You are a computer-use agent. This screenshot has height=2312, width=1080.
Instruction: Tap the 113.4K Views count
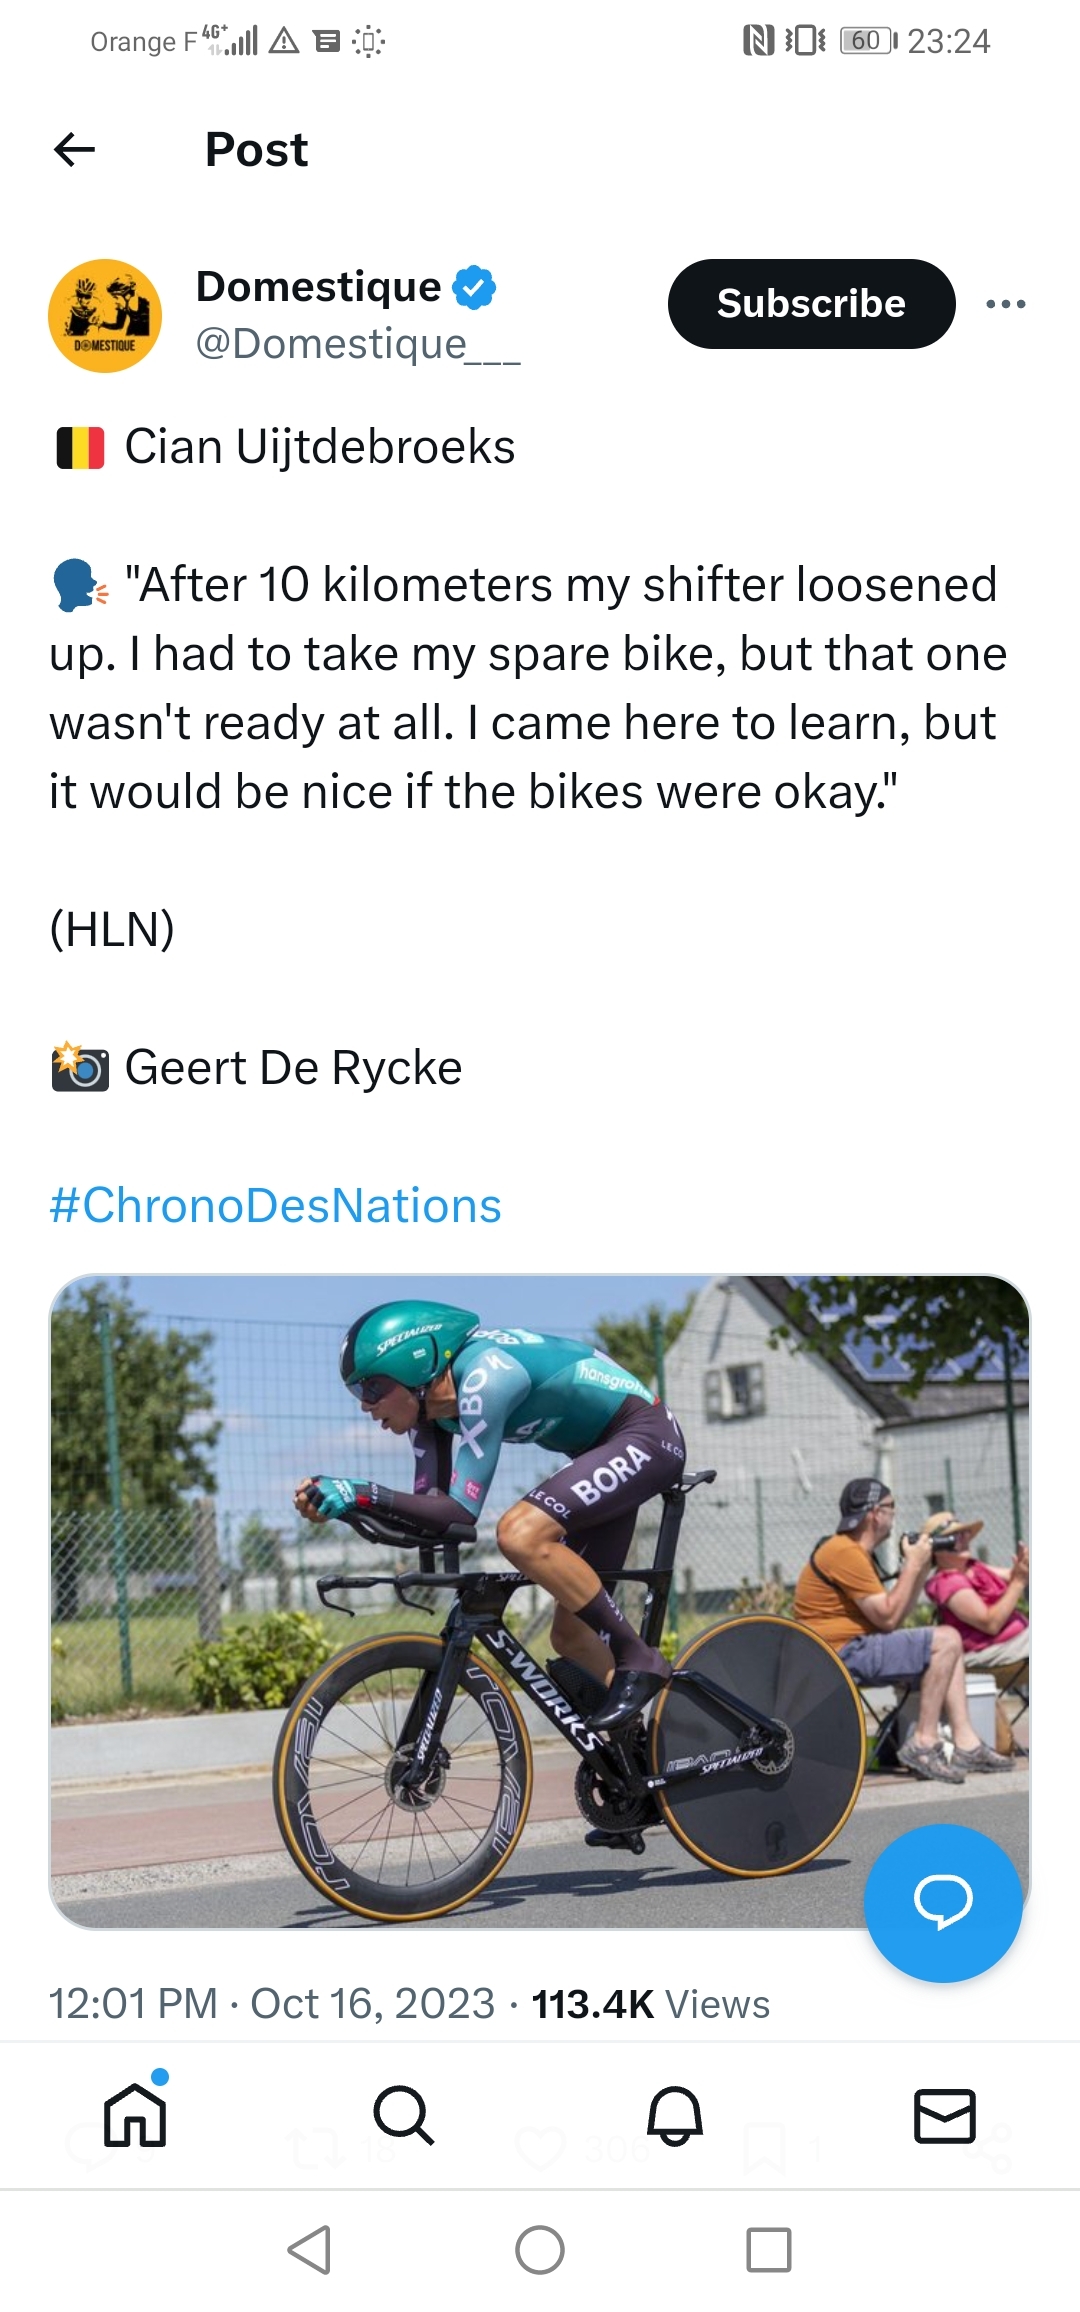tap(650, 2004)
